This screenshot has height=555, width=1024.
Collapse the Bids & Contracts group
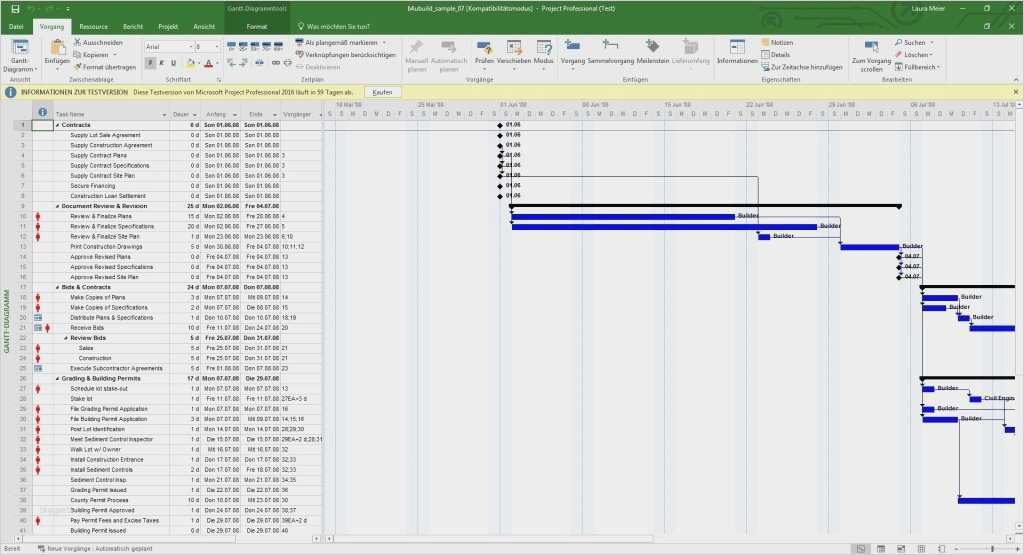pos(57,287)
